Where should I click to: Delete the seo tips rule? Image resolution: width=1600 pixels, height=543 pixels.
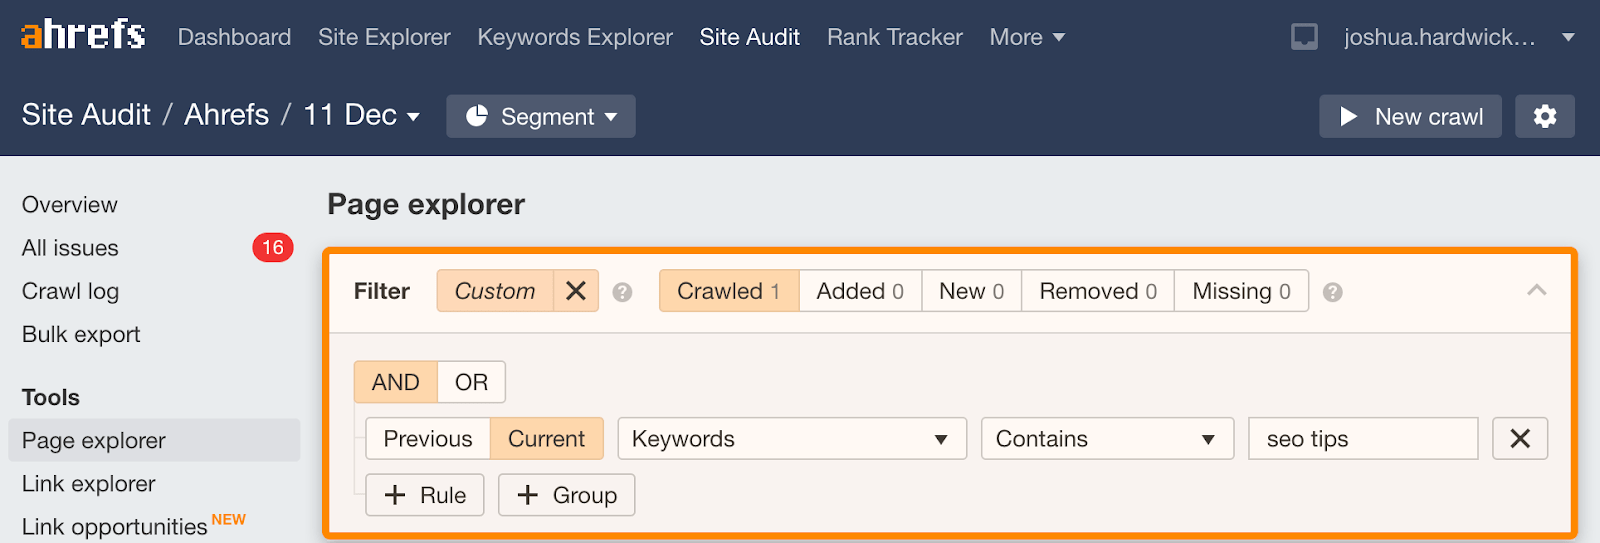click(x=1519, y=439)
